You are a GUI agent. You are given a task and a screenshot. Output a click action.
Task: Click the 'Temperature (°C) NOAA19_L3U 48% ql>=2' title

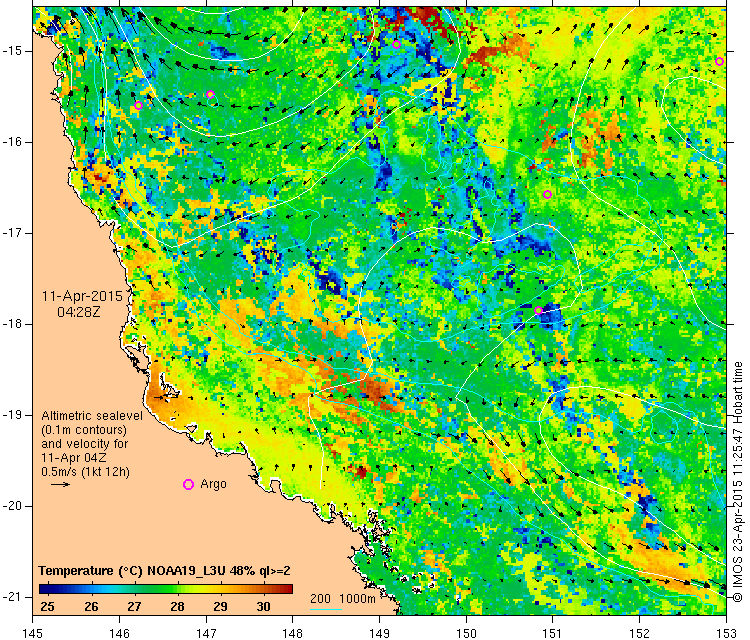[x=165, y=571]
